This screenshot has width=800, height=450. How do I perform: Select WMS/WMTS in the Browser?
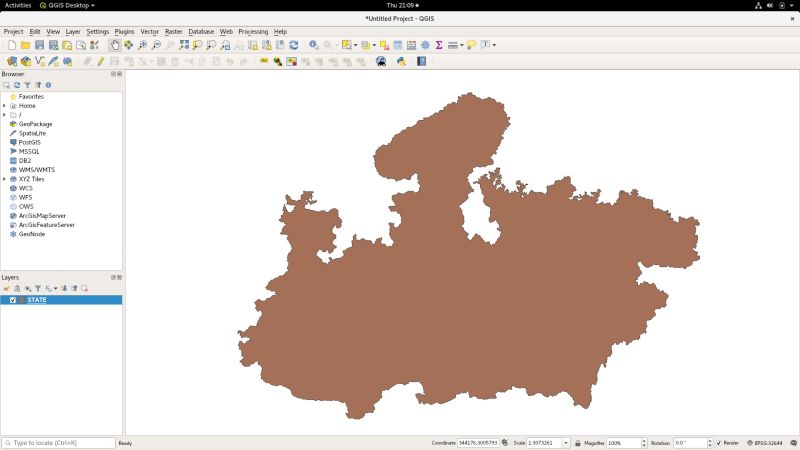[x=36, y=170]
